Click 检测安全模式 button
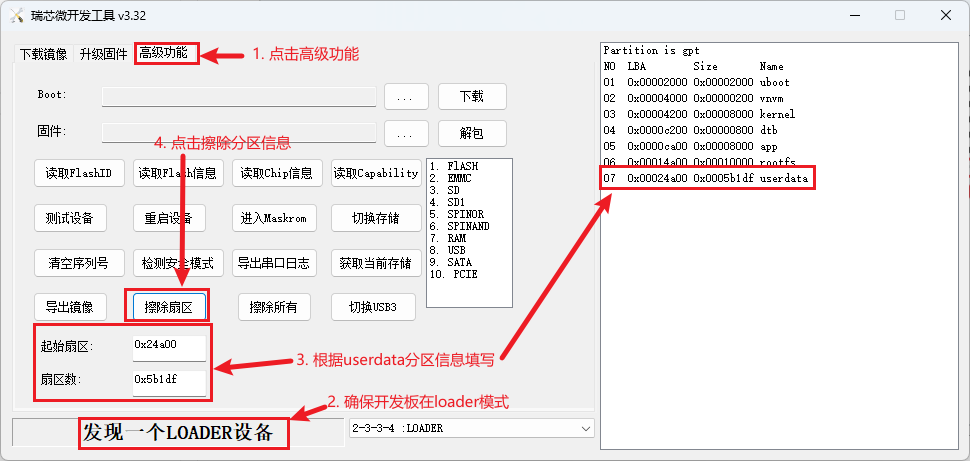This screenshot has width=970, height=461. tap(178, 264)
